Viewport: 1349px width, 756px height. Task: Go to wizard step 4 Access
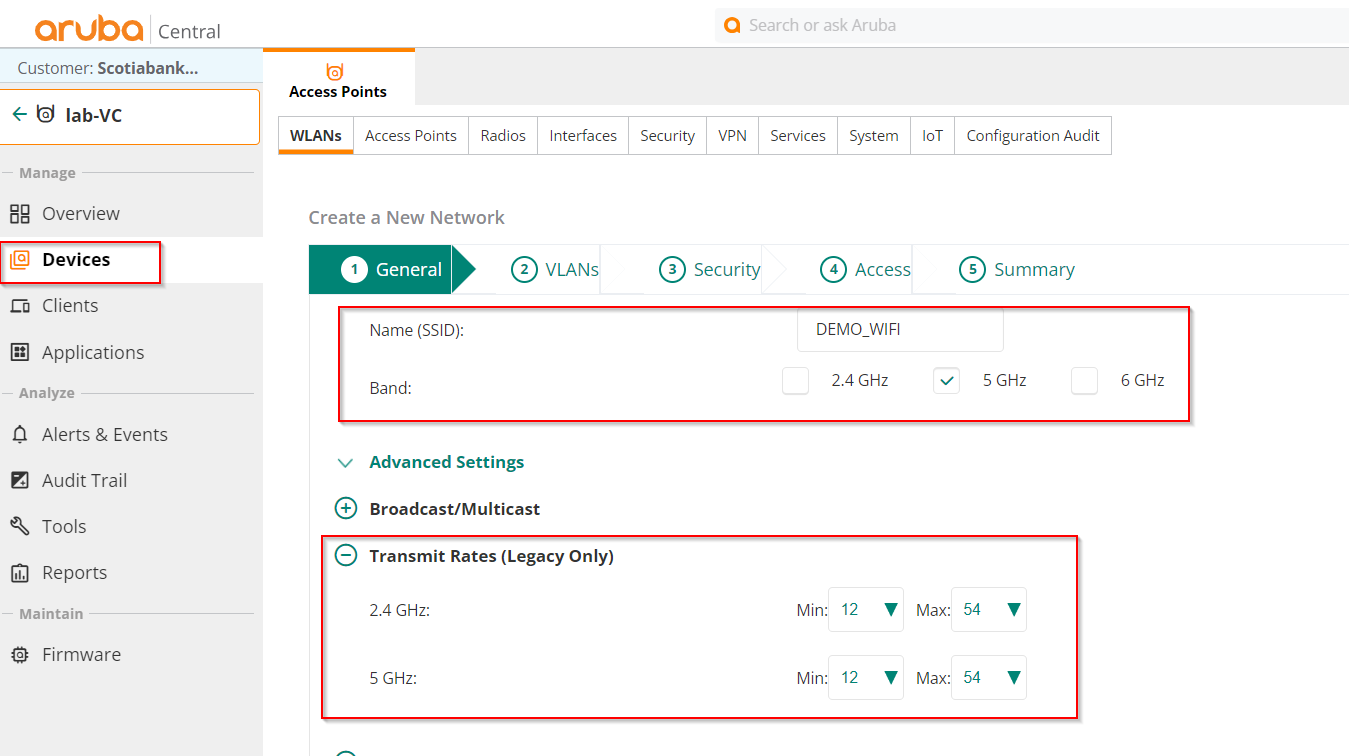(x=865, y=270)
